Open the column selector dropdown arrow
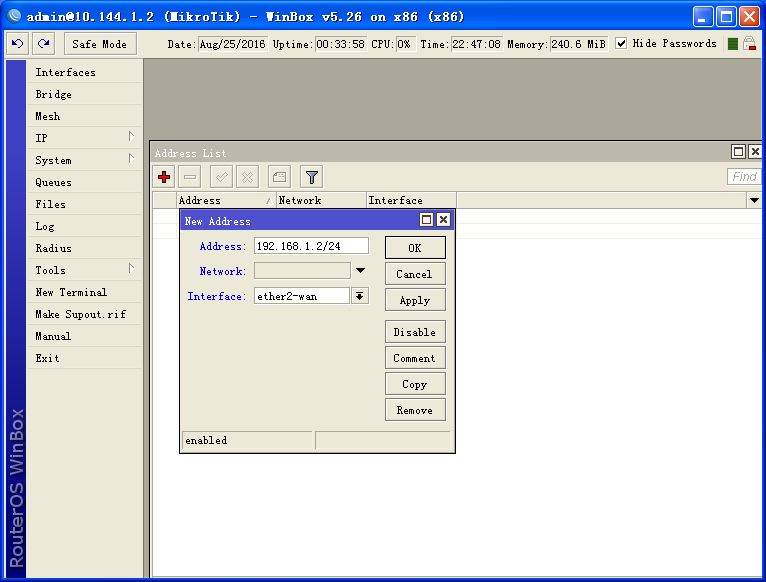766x582 pixels. [754, 200]
